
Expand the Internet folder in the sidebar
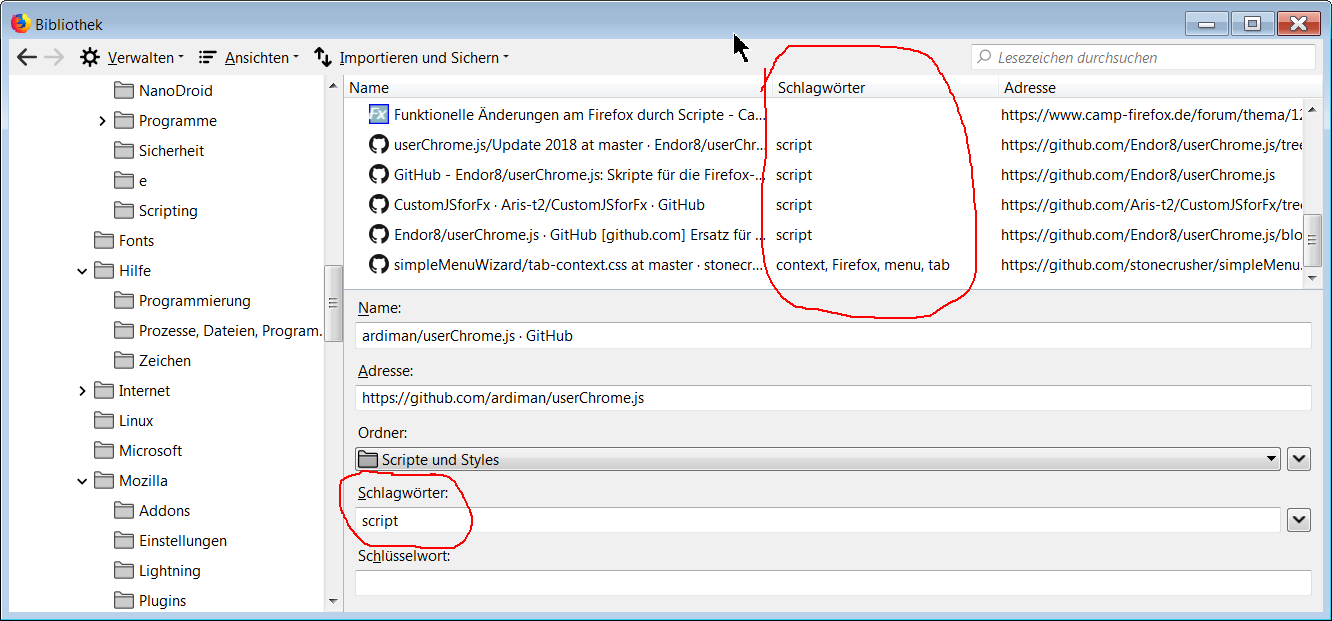(83, 390)
